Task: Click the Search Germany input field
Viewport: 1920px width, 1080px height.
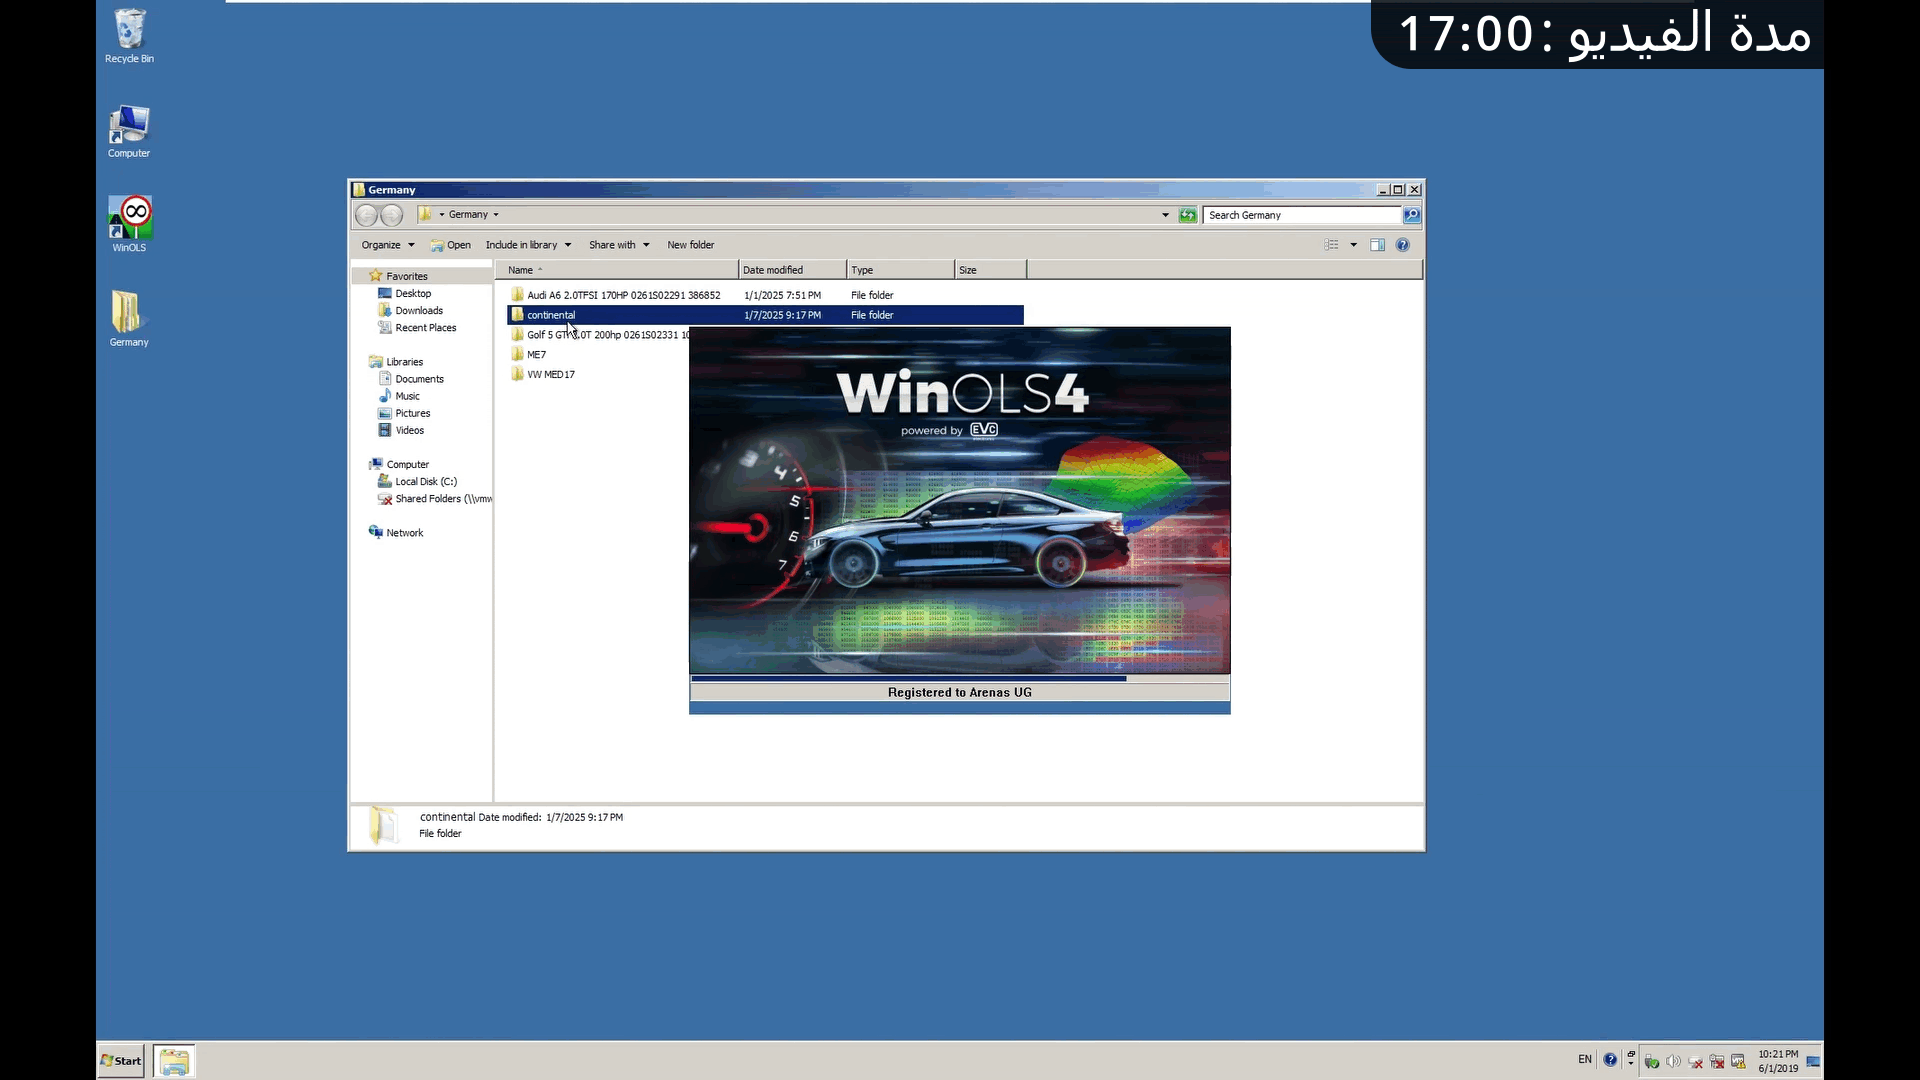Action: pos(1300,215)
